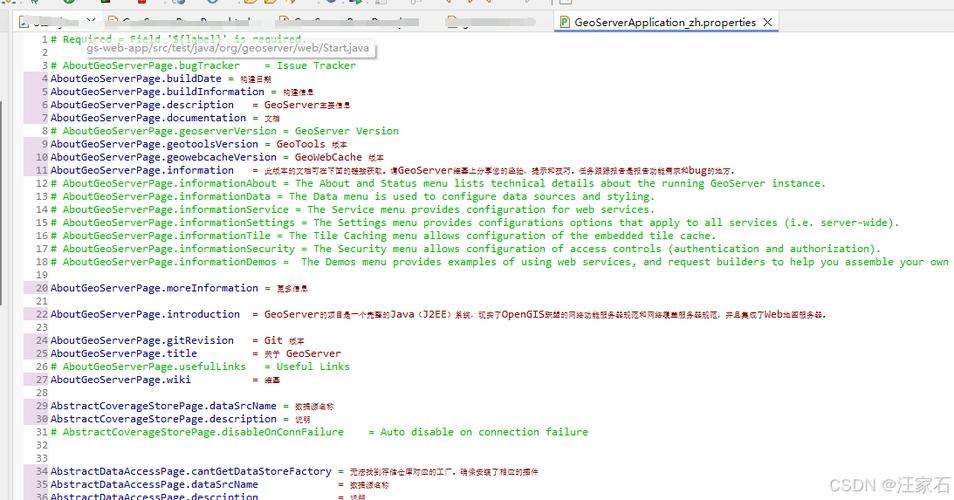Screen dimensions: 954x500
Task: Click the properties file icon on active tab
Action: pyautogui.click(x=565, y=22)
